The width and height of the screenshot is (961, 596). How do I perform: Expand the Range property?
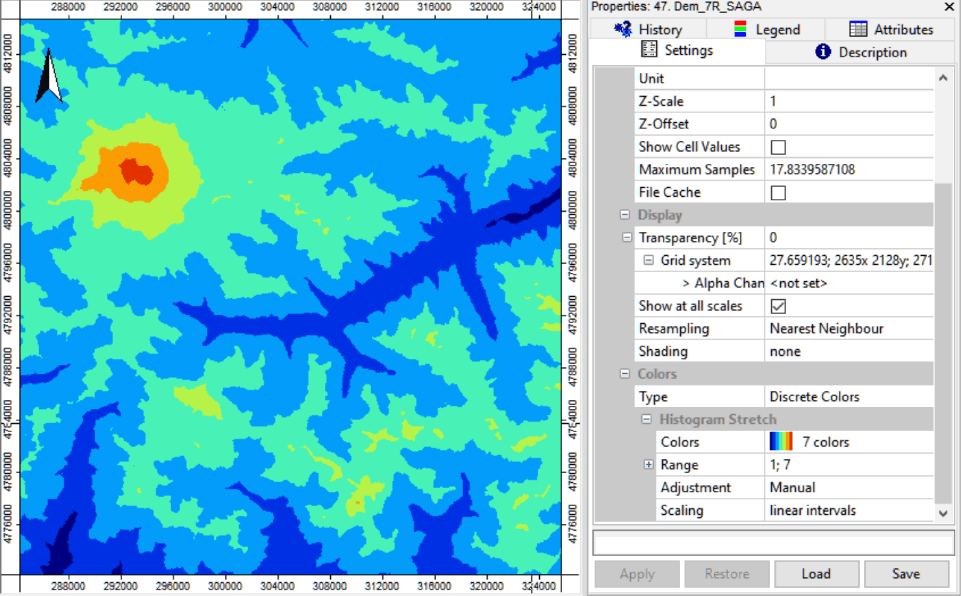648,465
